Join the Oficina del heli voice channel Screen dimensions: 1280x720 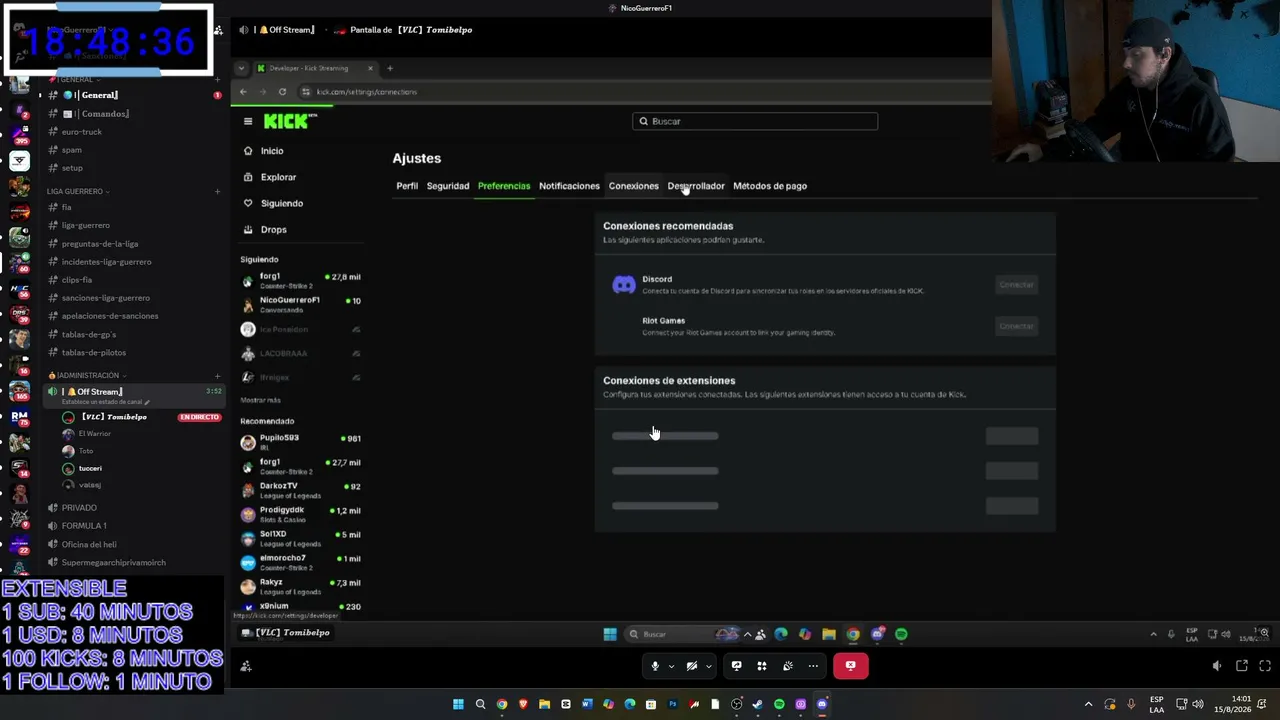tap(89, 544)
